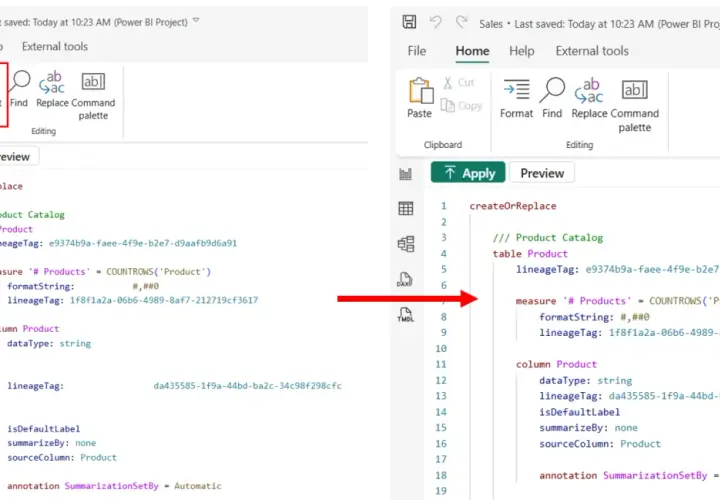Click the Paste clipboard icon

[x=420, y=98]
